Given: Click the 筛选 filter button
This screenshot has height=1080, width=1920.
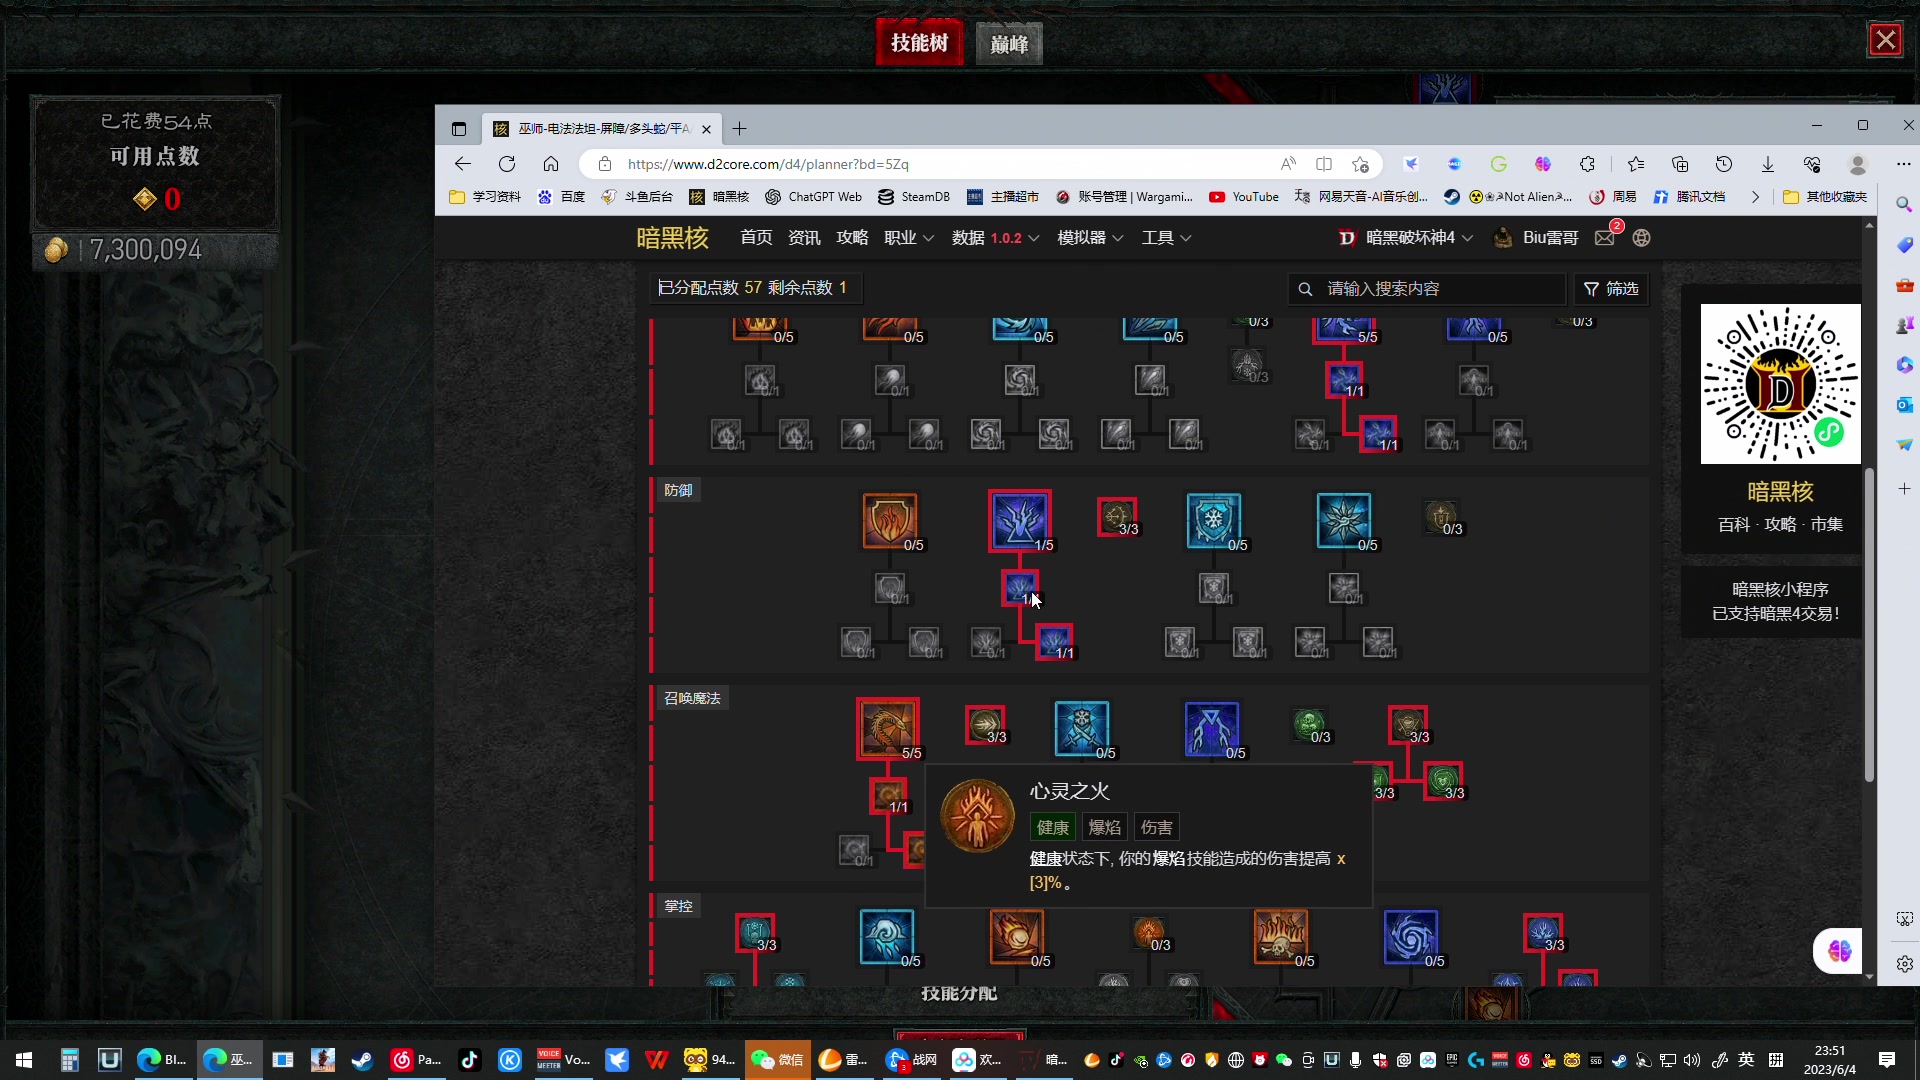Looking at the screenshot, I should (1611, 289).
